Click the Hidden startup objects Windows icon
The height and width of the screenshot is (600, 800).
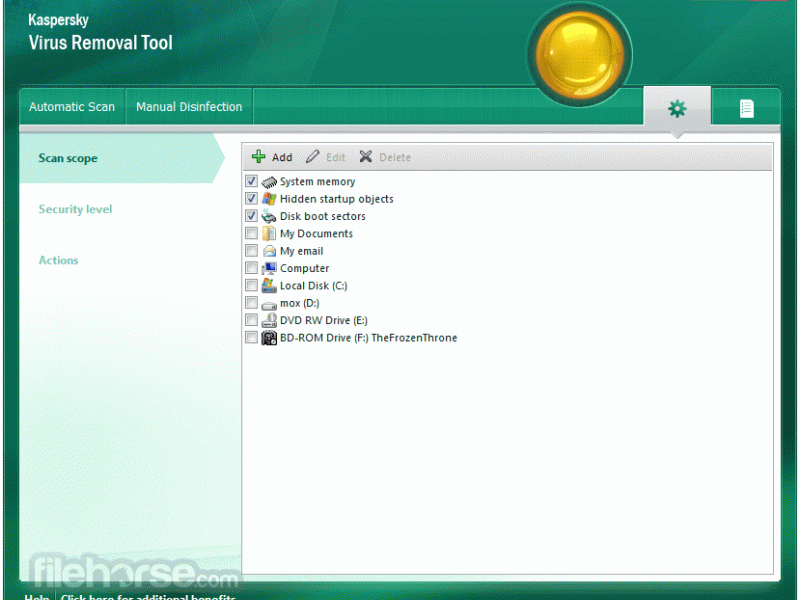269,199
